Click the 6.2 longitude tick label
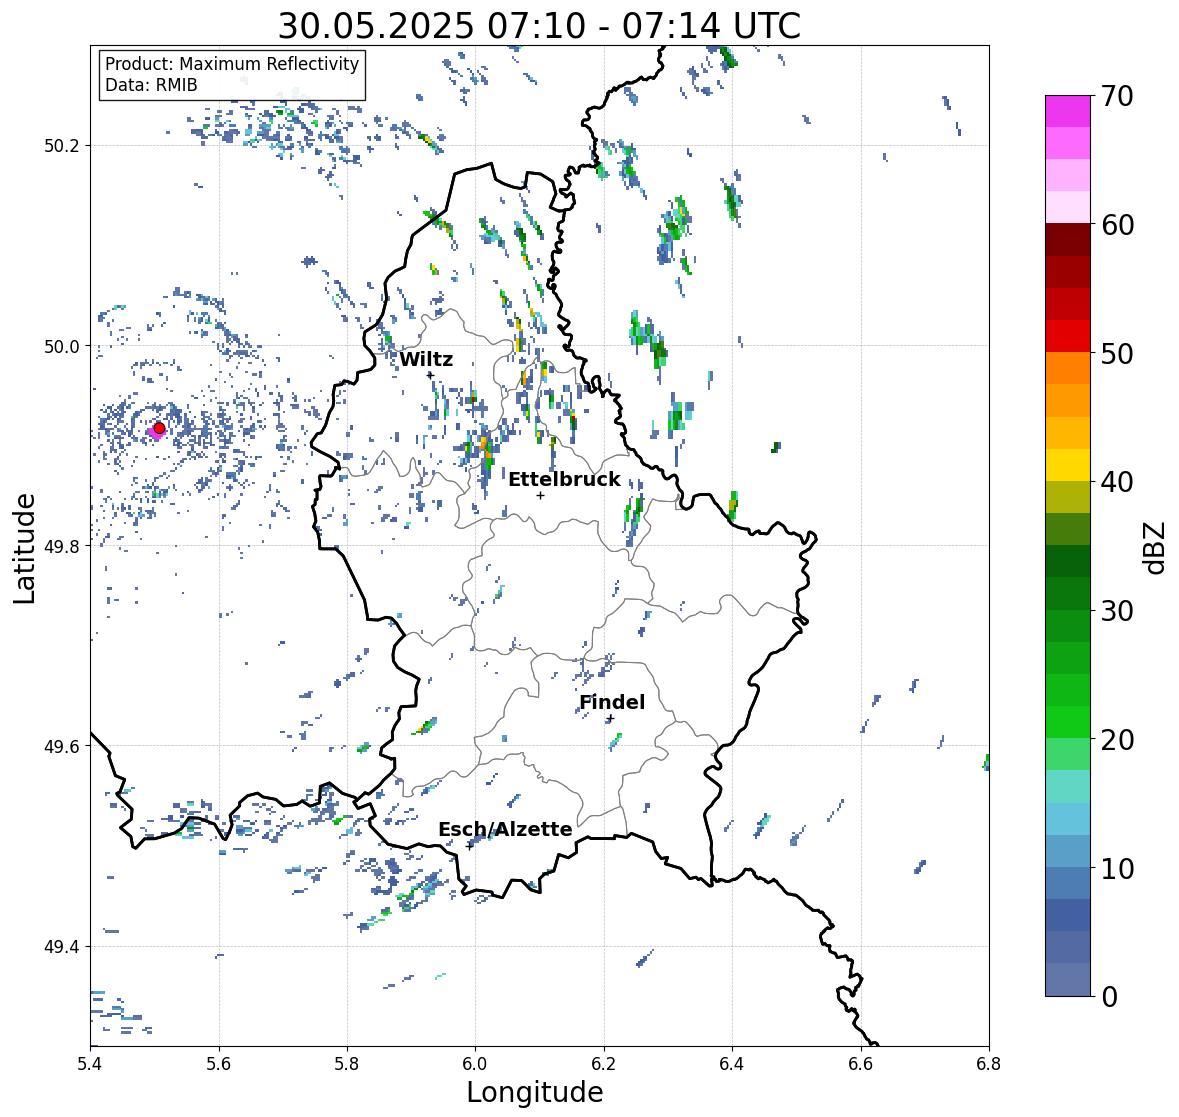 [604, 1063]
